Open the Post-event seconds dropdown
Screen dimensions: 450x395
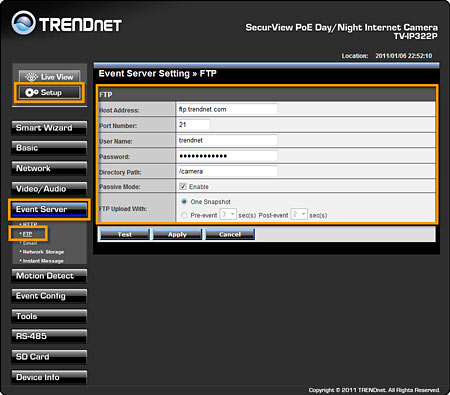pos(299,214)
